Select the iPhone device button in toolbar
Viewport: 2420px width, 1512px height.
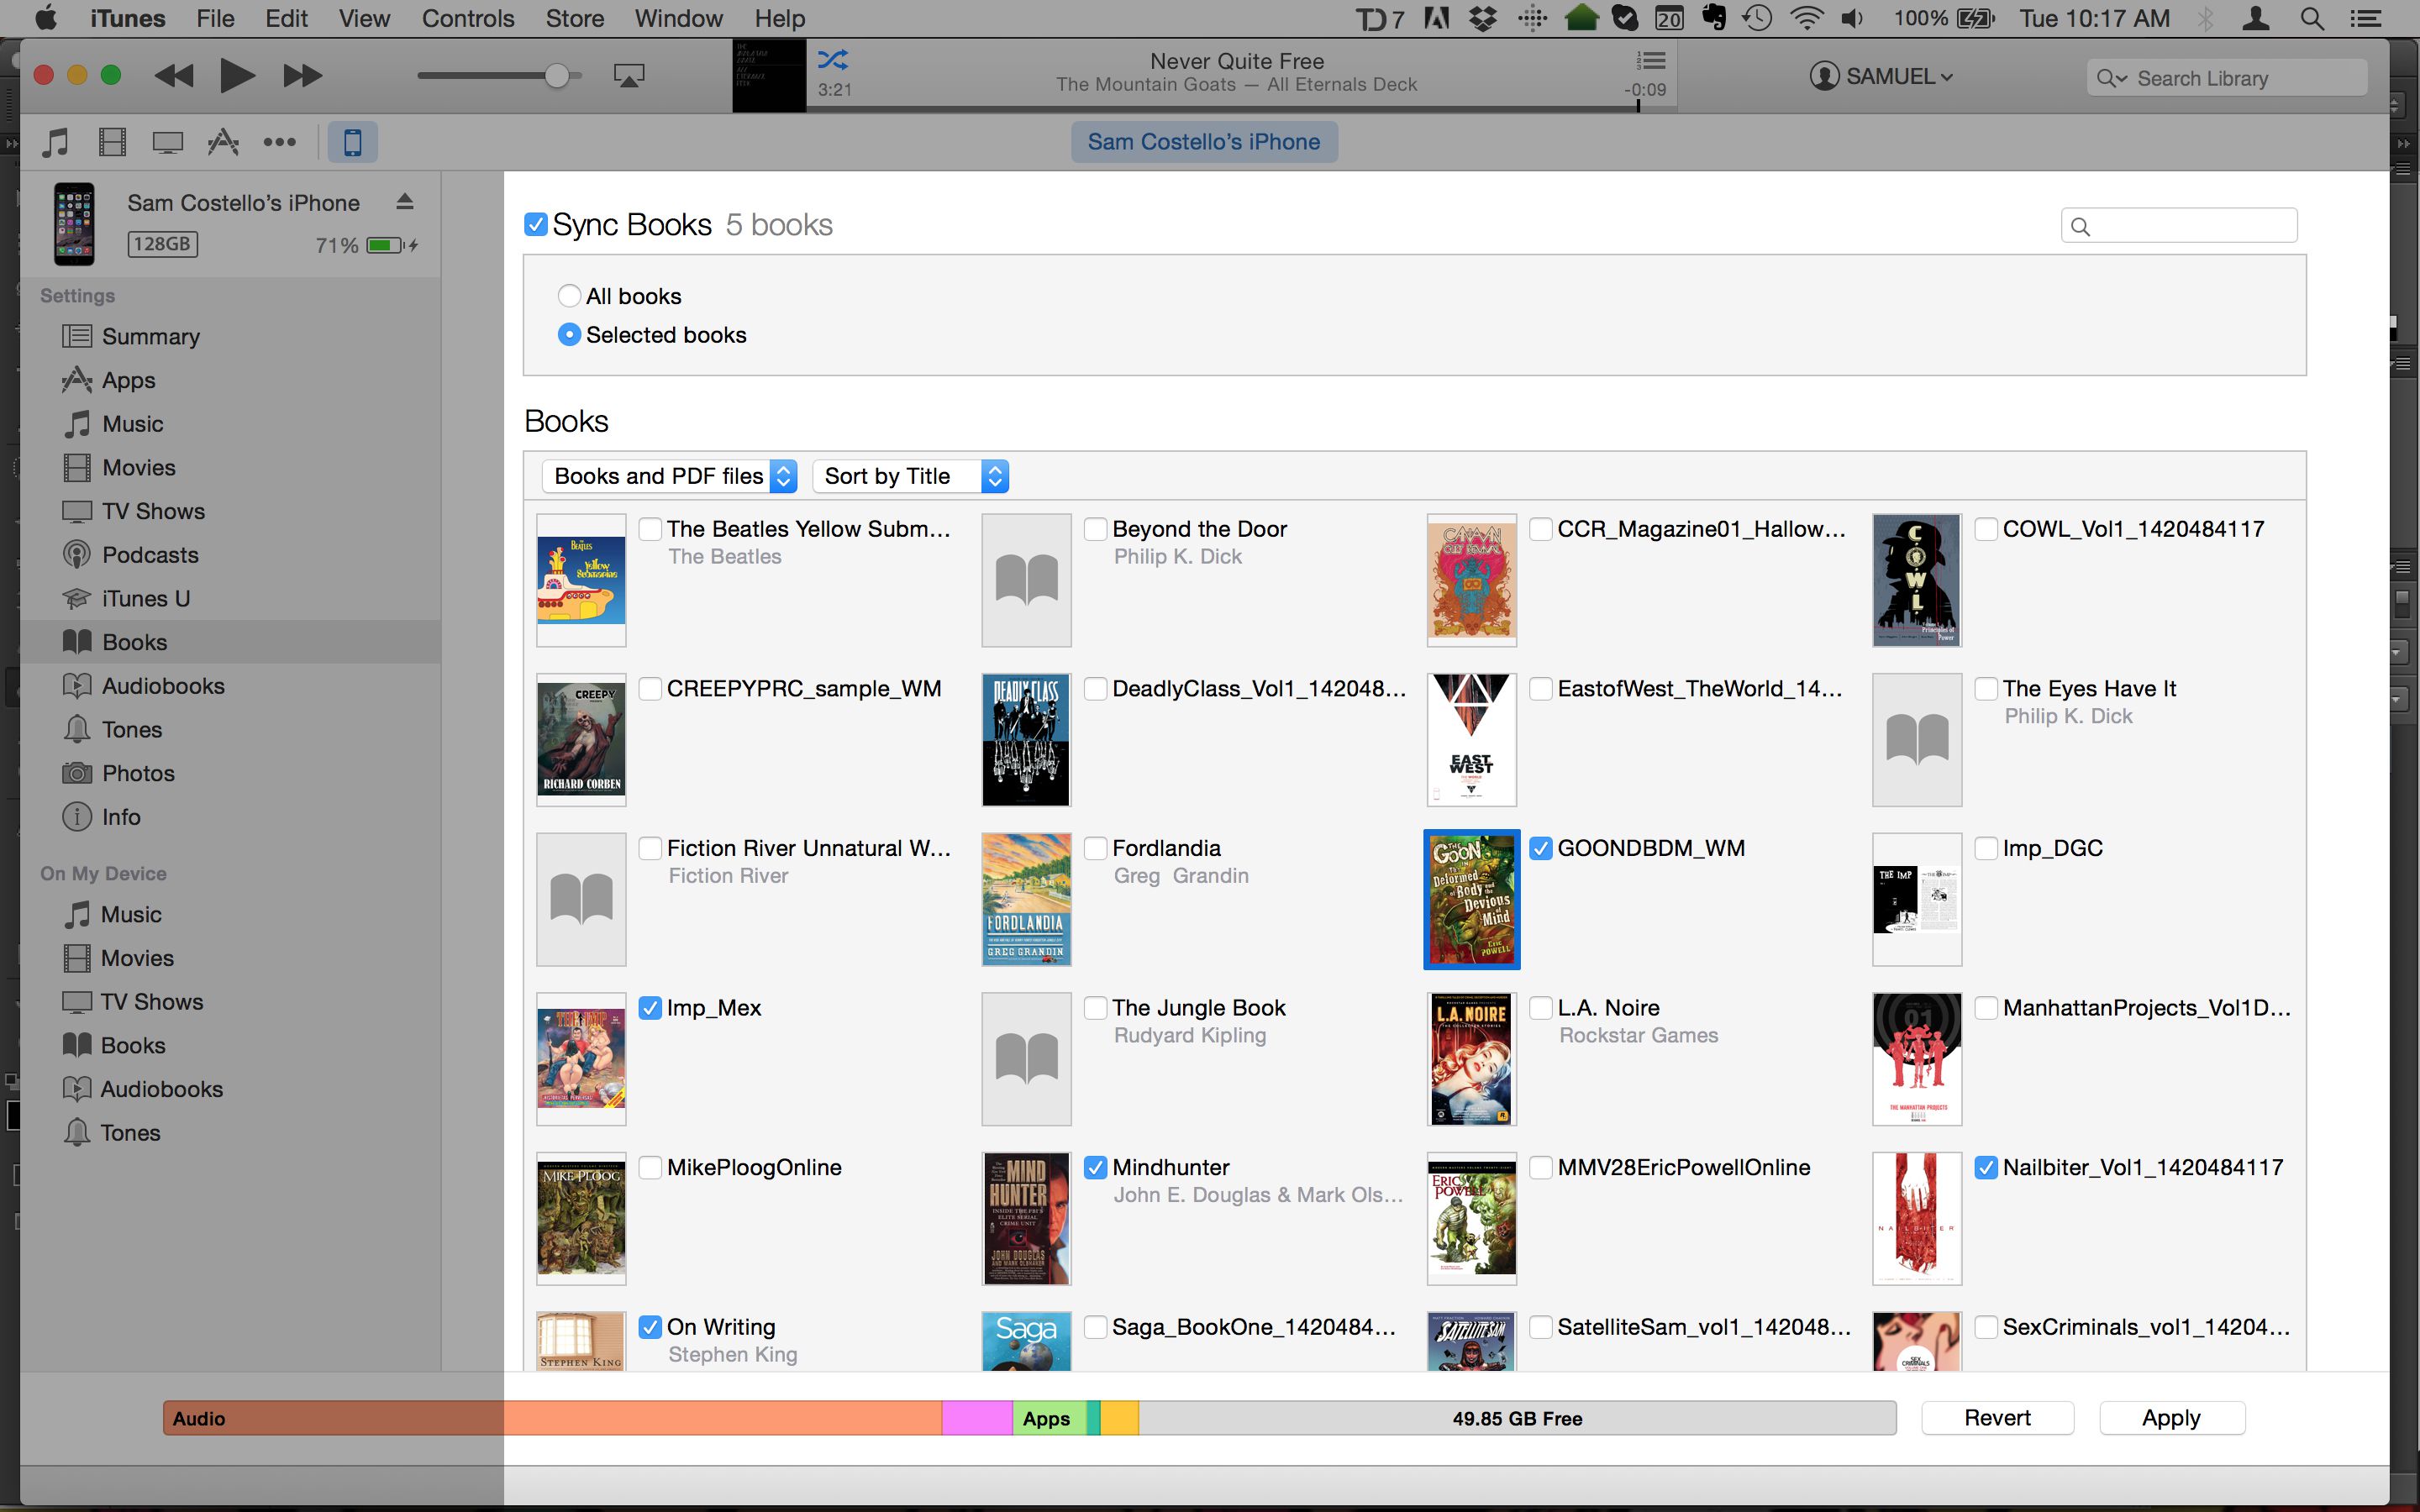click(352, 142)
